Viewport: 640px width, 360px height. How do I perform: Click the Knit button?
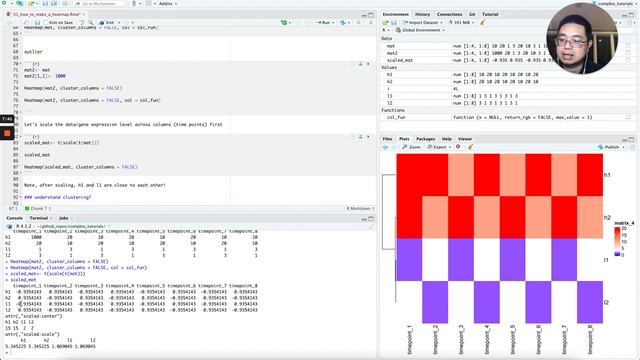click(x=107, y=23)
